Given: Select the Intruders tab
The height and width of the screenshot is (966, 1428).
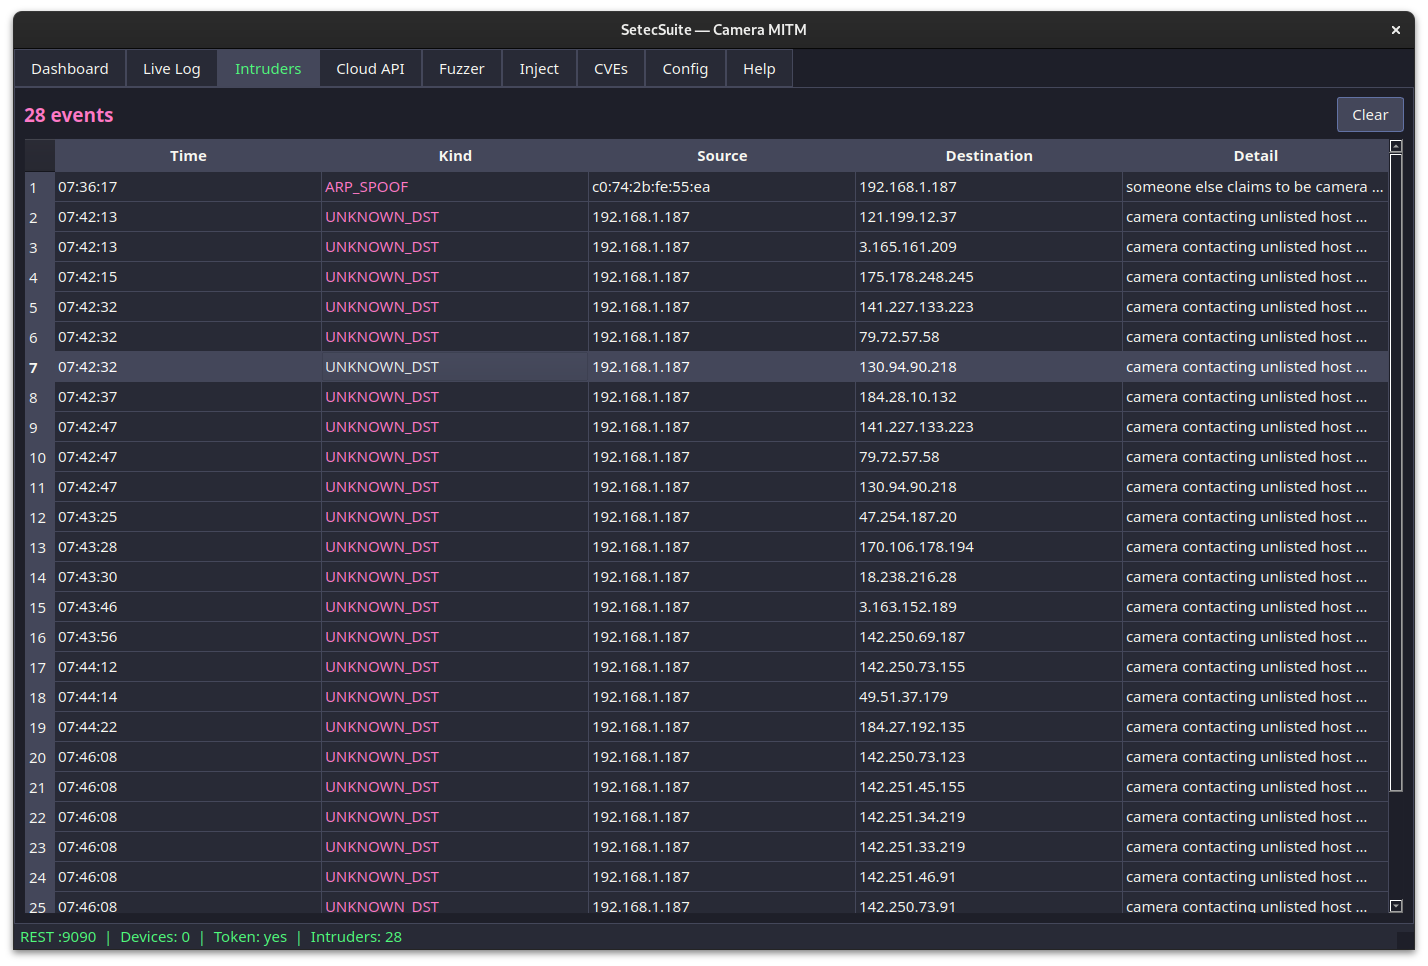Looking at the screenshot, I should (x=267, y=68).
